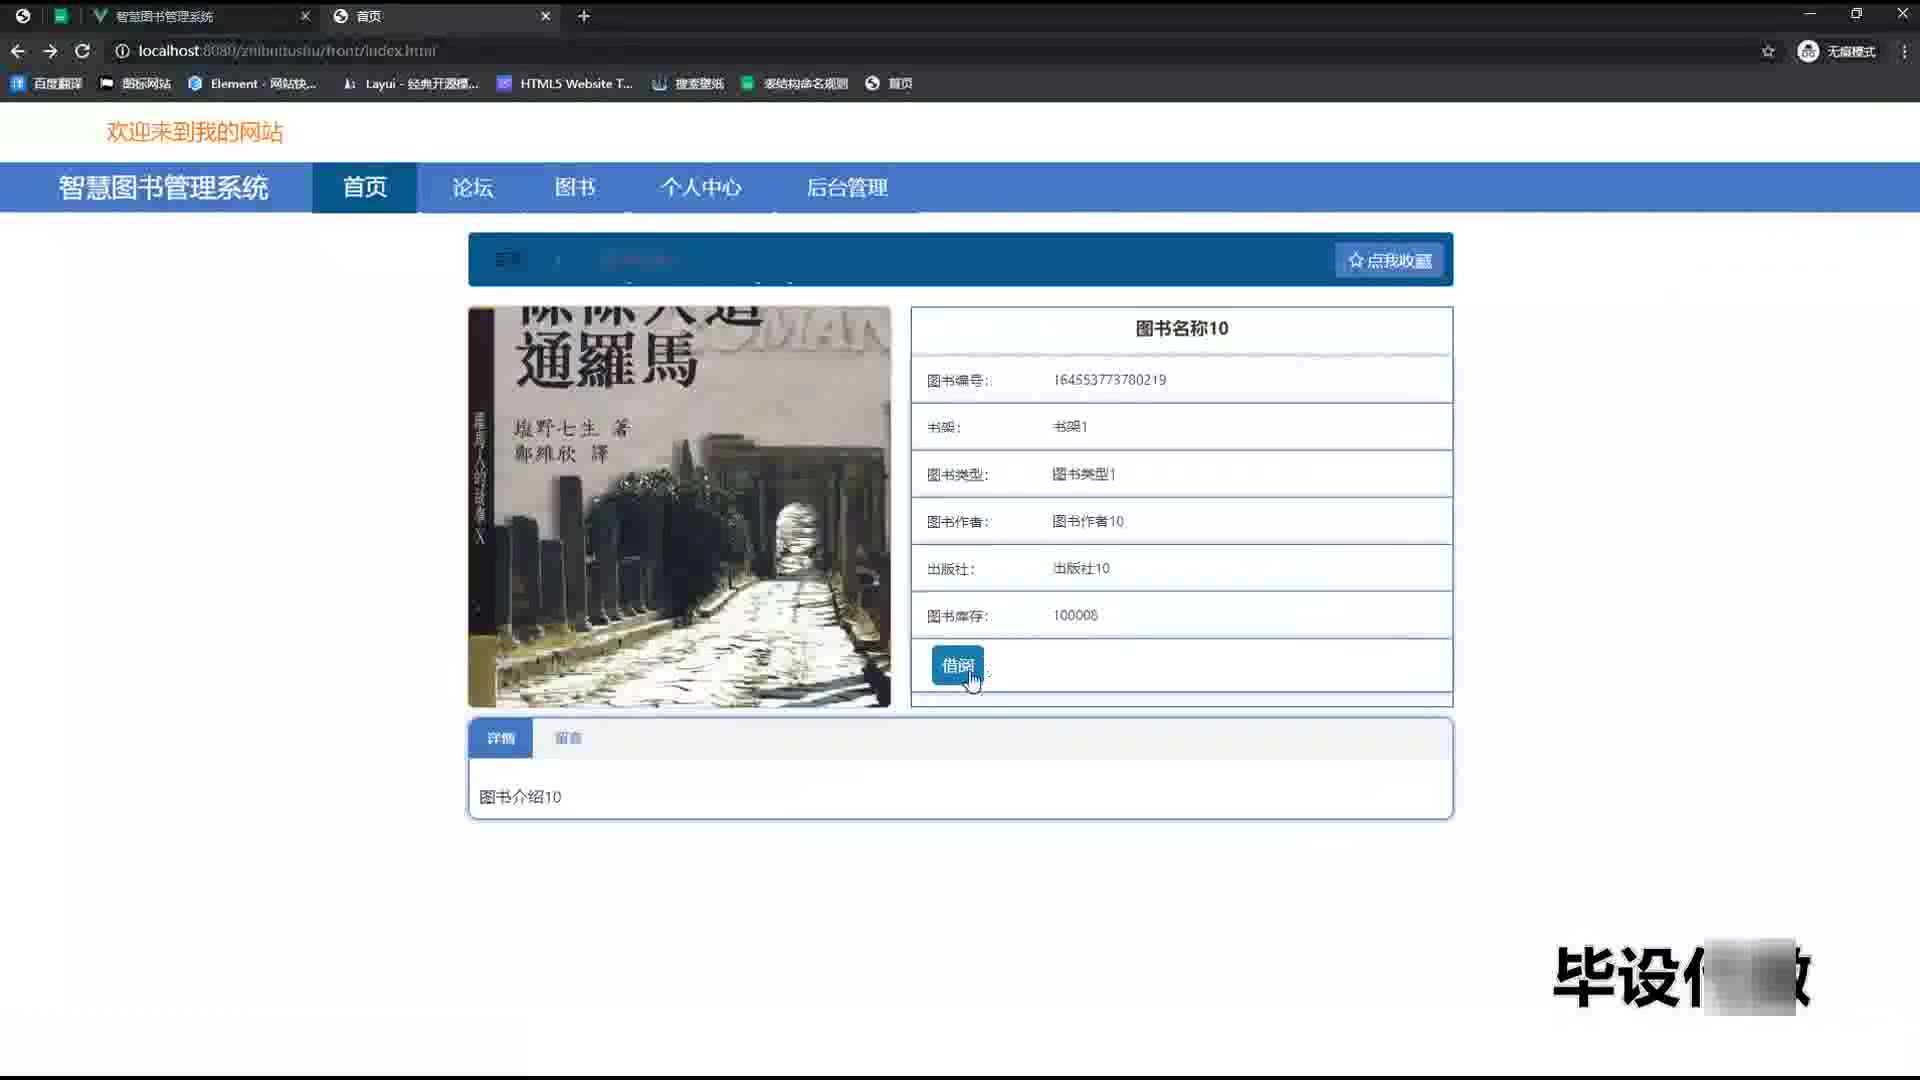
Task: Bookmark this page with star icon
Action: coord(1768,51)
